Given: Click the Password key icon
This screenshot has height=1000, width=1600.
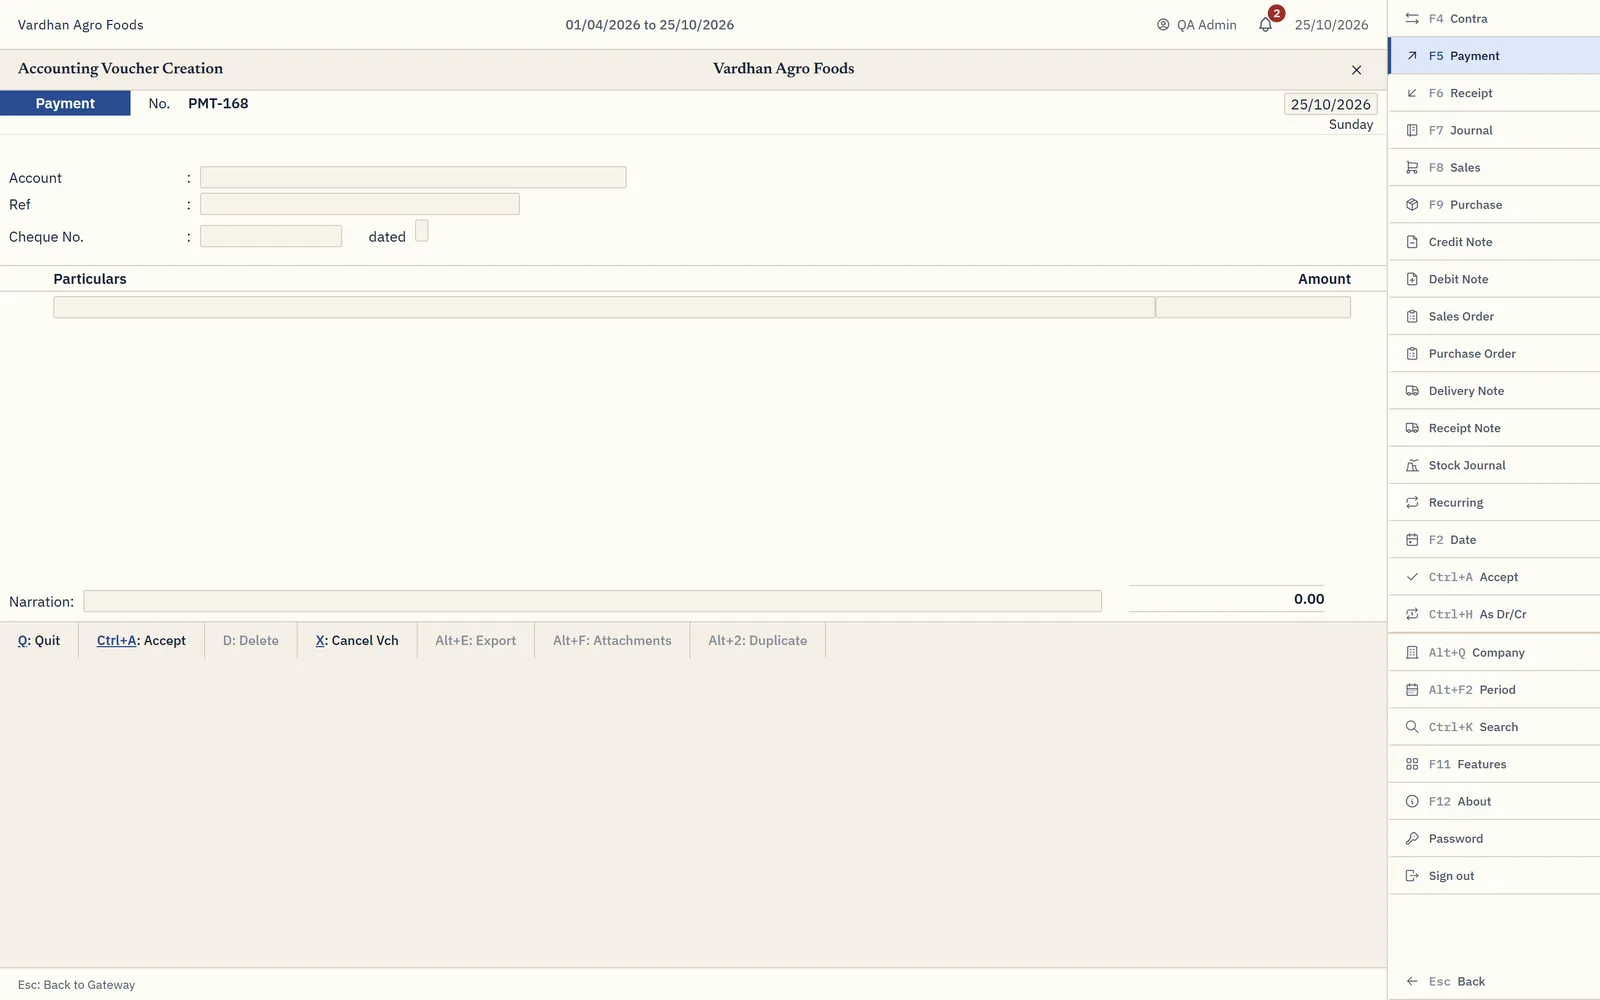Looking at the screenshot, I should 1412,839.
